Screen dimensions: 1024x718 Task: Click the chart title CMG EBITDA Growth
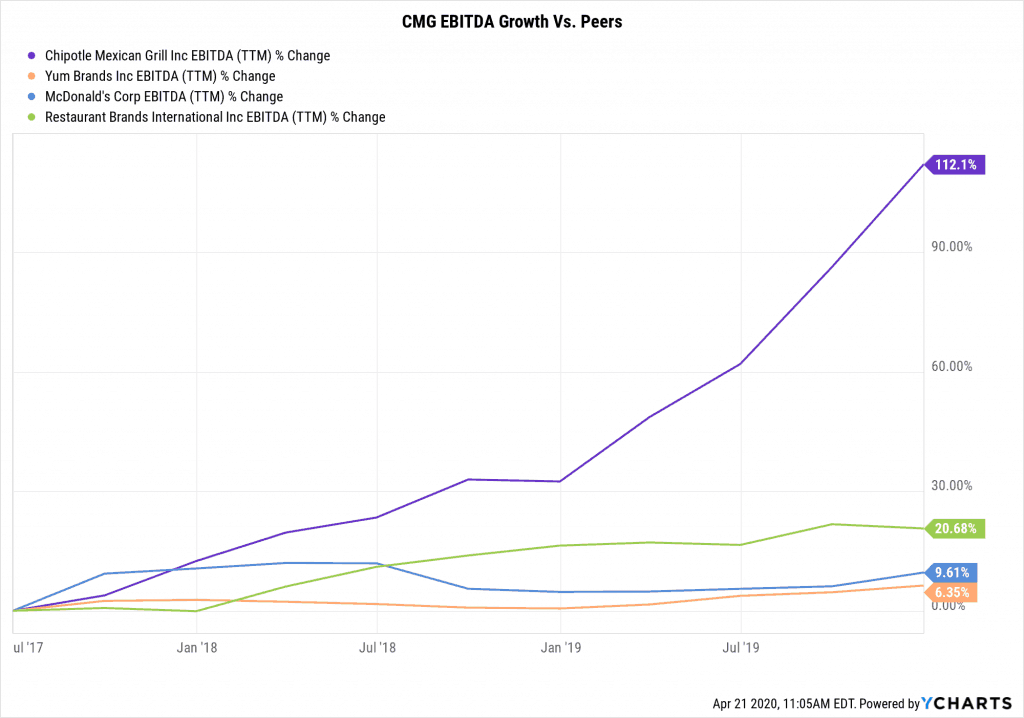point(511,22)
